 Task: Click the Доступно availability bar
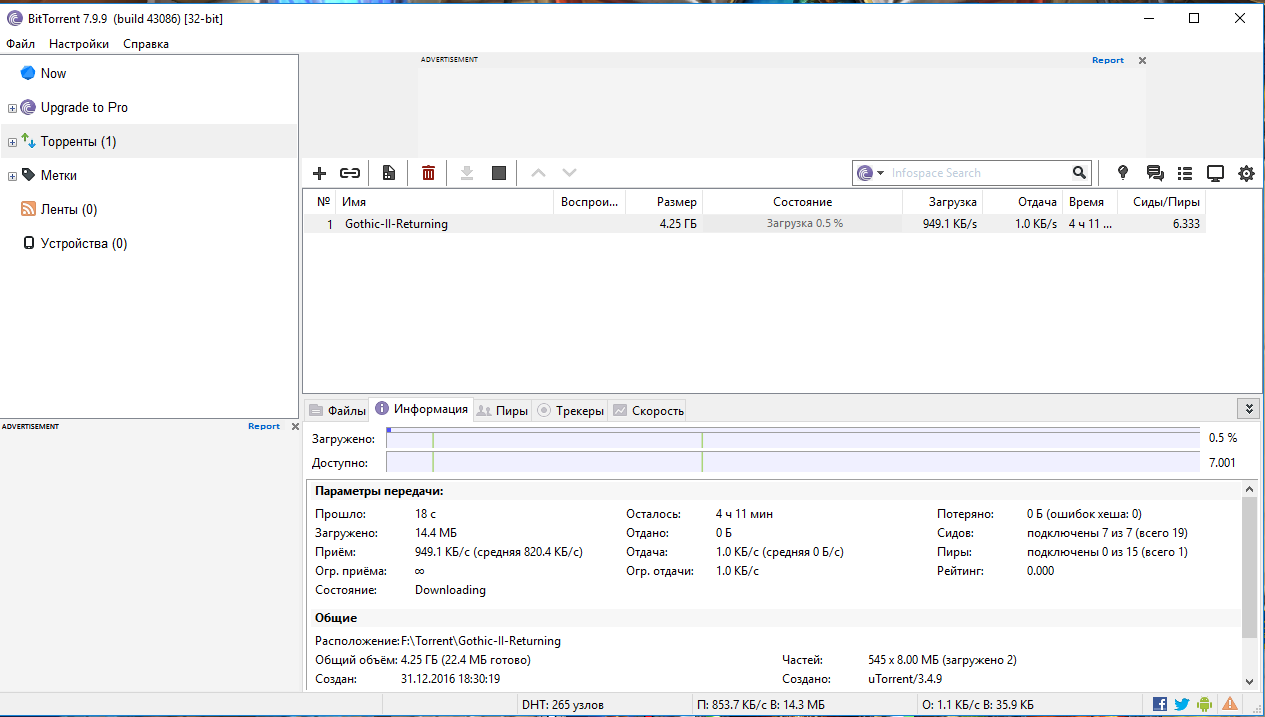(793, 462)
